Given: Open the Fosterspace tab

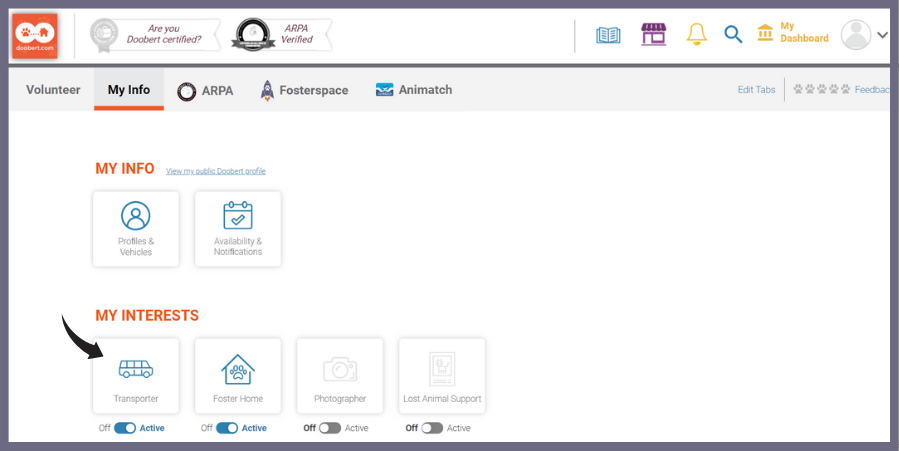Looking at the screenshot, I should (304, 91).
